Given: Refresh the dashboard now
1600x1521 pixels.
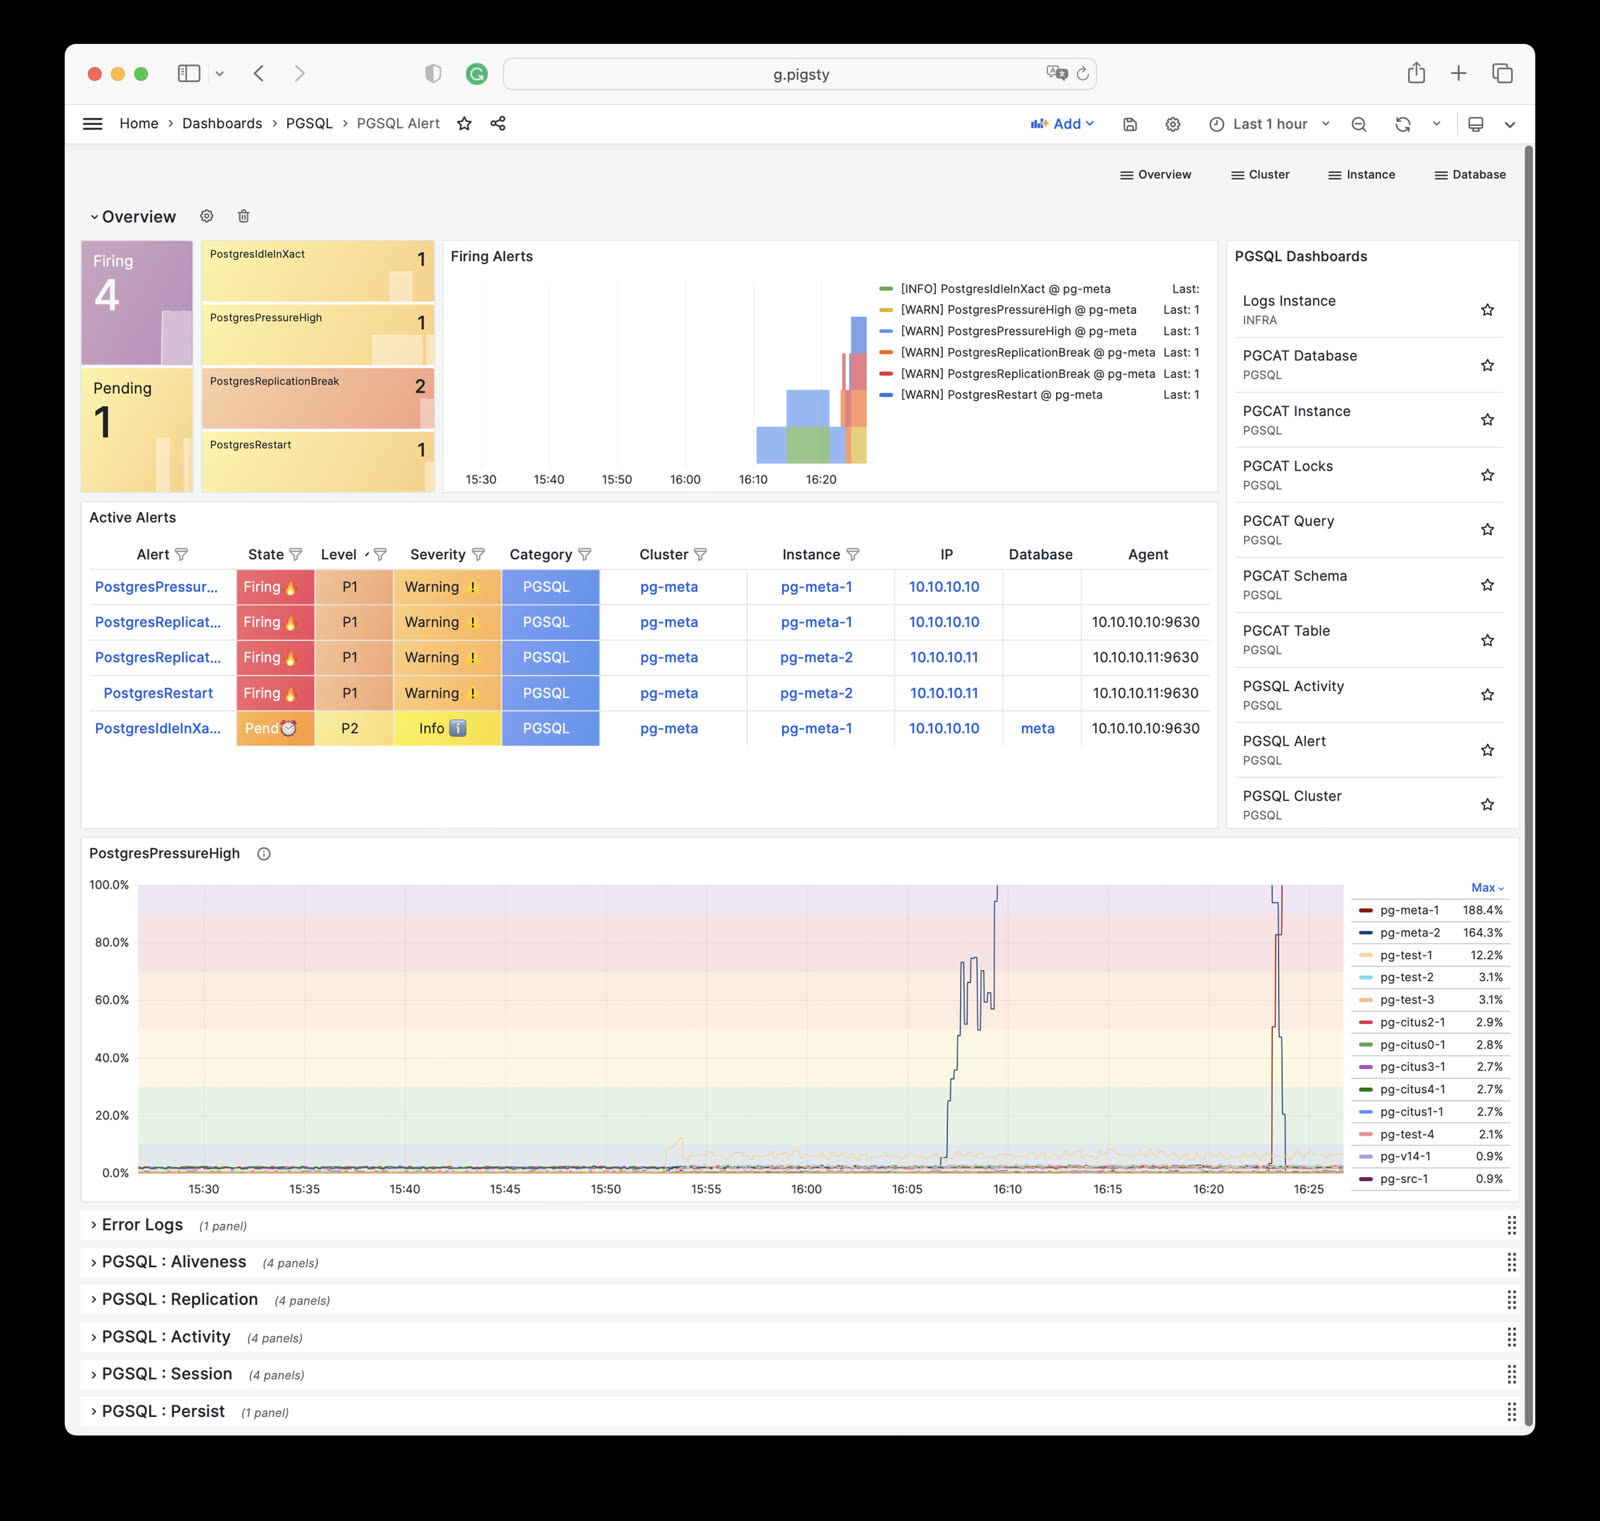Looking at the screenshot, I should (x=1403, y=124).
